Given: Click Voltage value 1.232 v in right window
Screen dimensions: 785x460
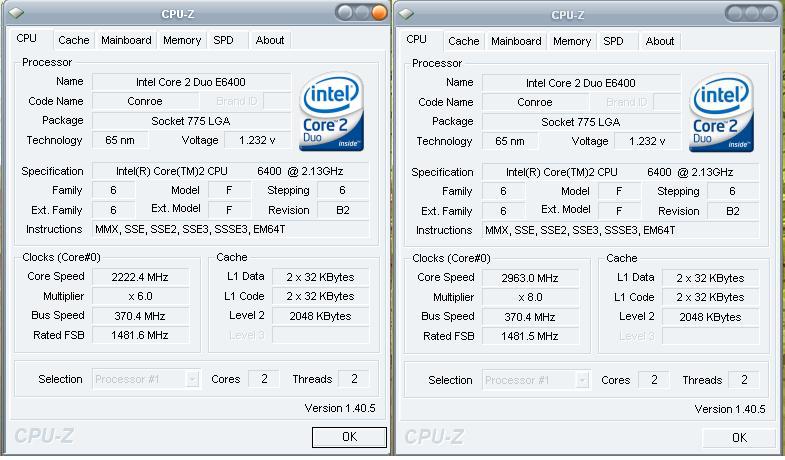Looking at the screenshot, I should pos(647,141).
